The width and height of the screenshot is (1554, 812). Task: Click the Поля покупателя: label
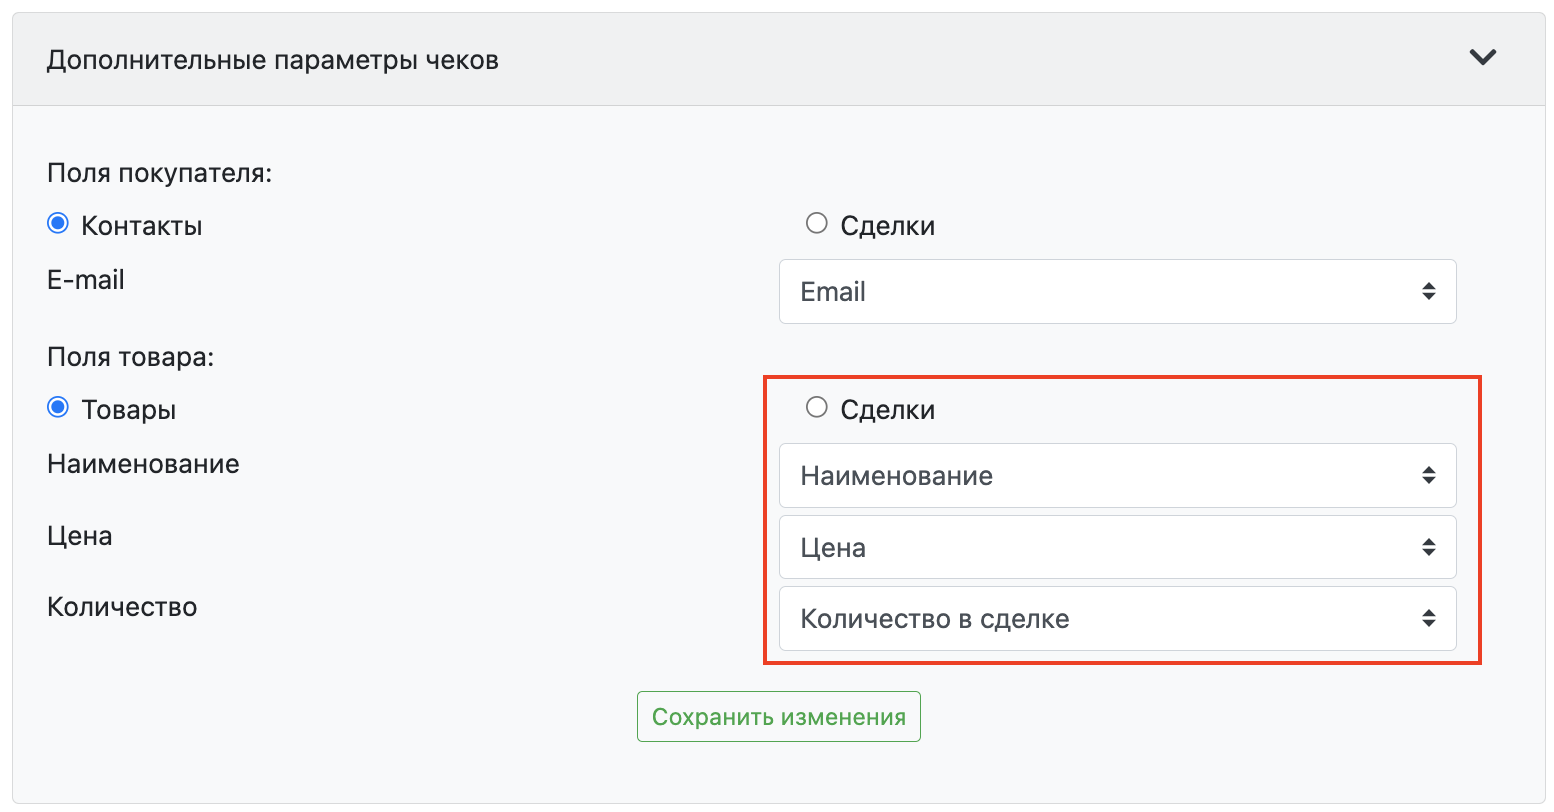160,173
